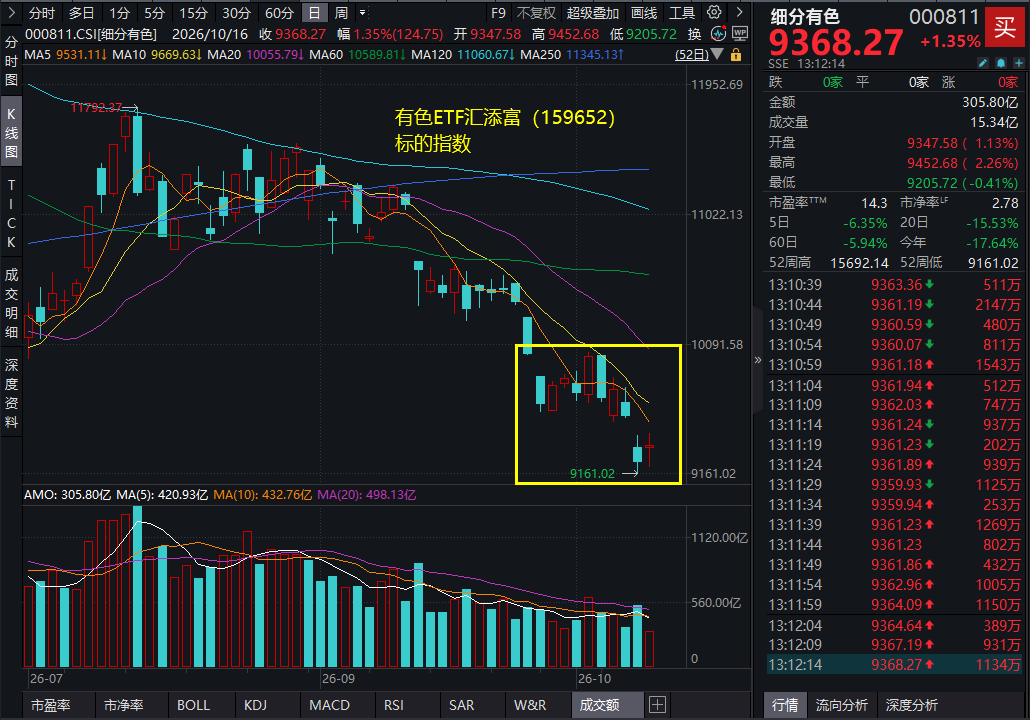Expand the toolbar overflow arrow after settings
The image size is (1030, 720).
point(739,12)
